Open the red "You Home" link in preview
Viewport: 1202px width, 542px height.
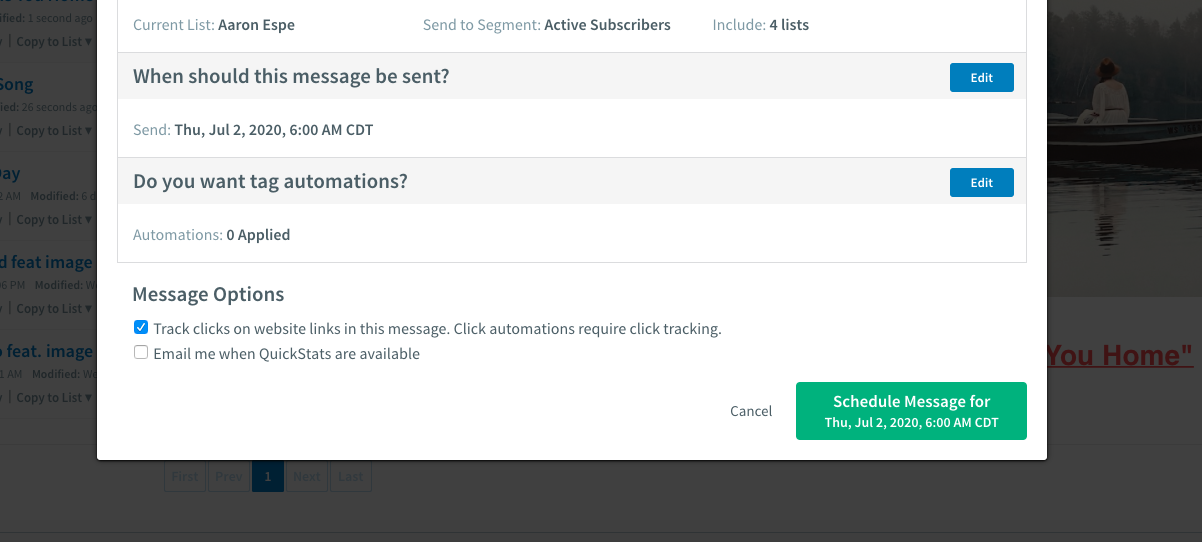click(x=1120, y=355)
